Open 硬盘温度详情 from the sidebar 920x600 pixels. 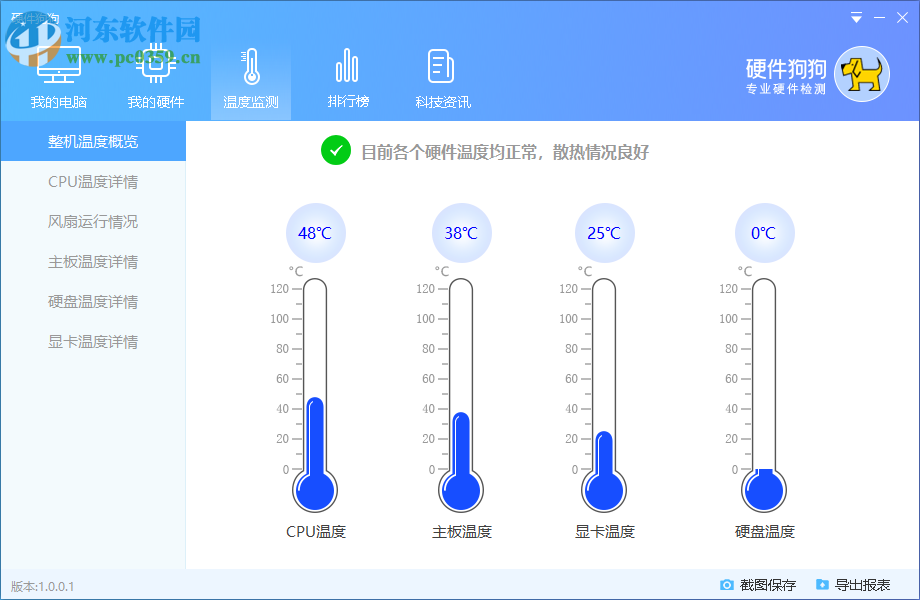(93, 301)
